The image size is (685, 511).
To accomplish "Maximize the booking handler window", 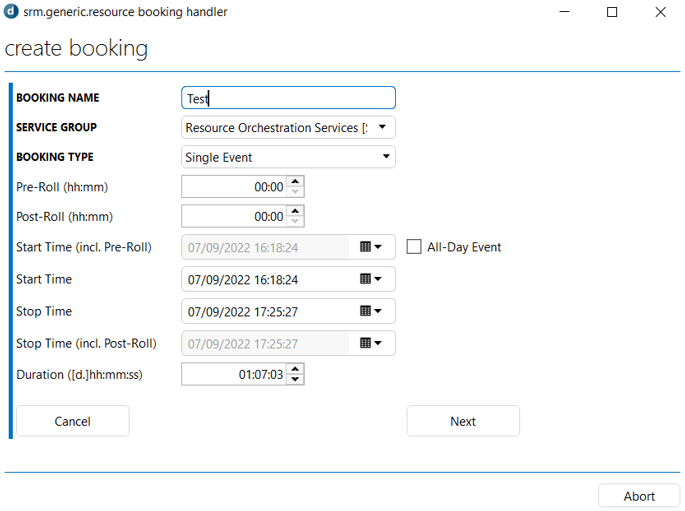I will tap(612, 12).
